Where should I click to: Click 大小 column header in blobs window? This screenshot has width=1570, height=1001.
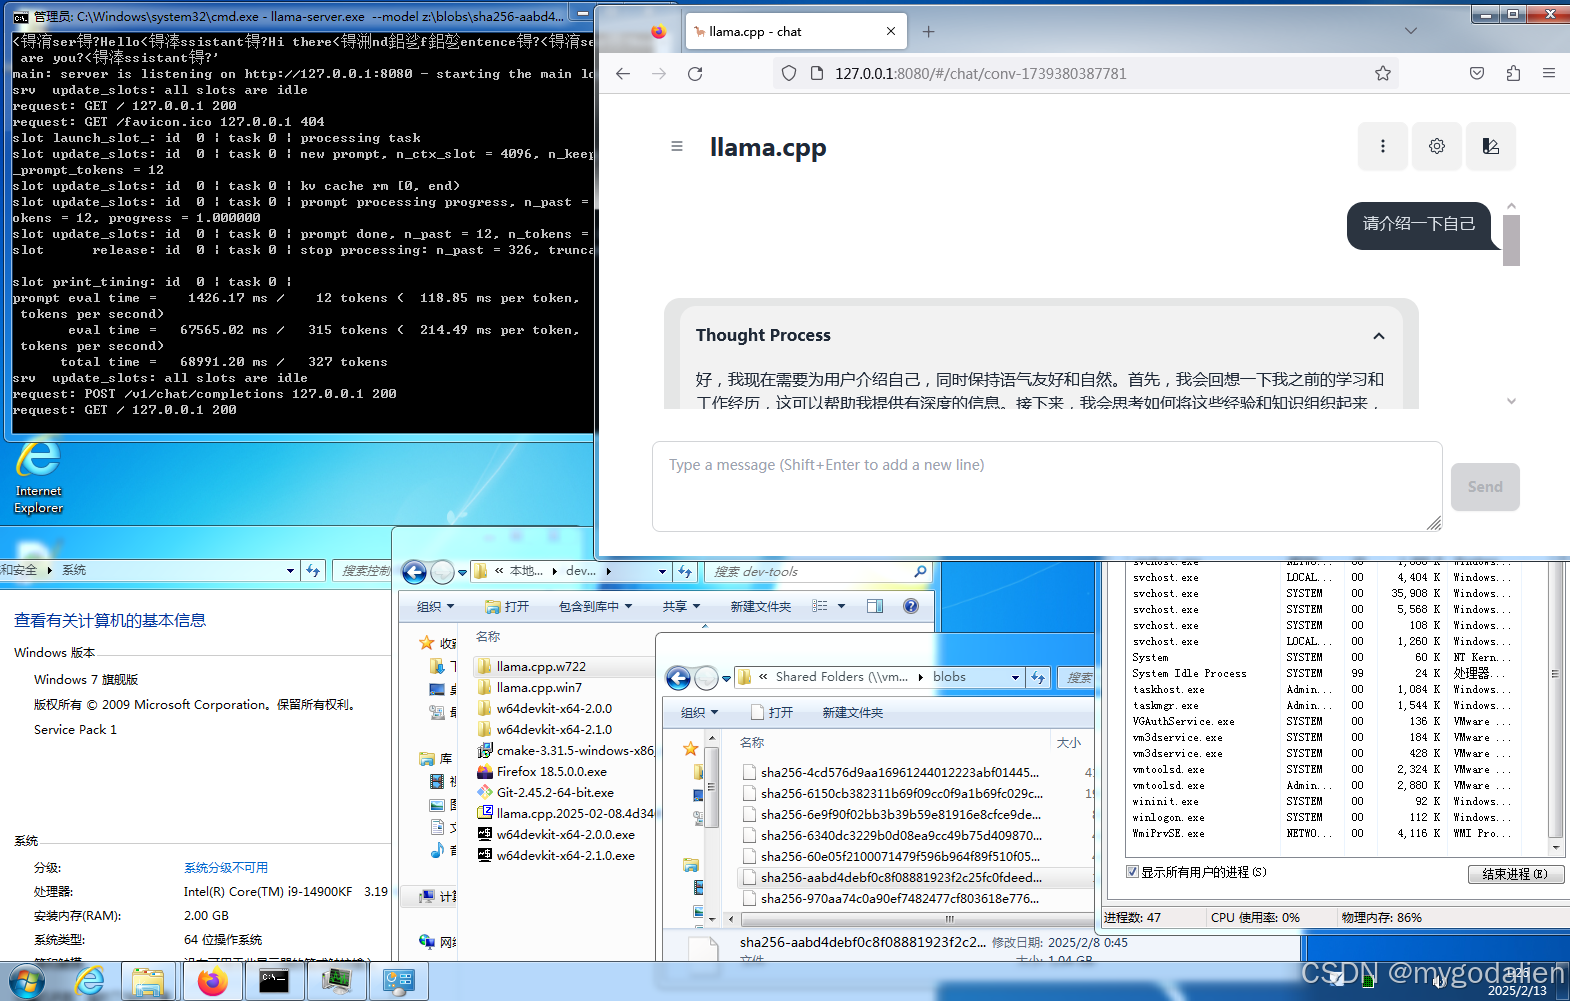(1069, 742)
